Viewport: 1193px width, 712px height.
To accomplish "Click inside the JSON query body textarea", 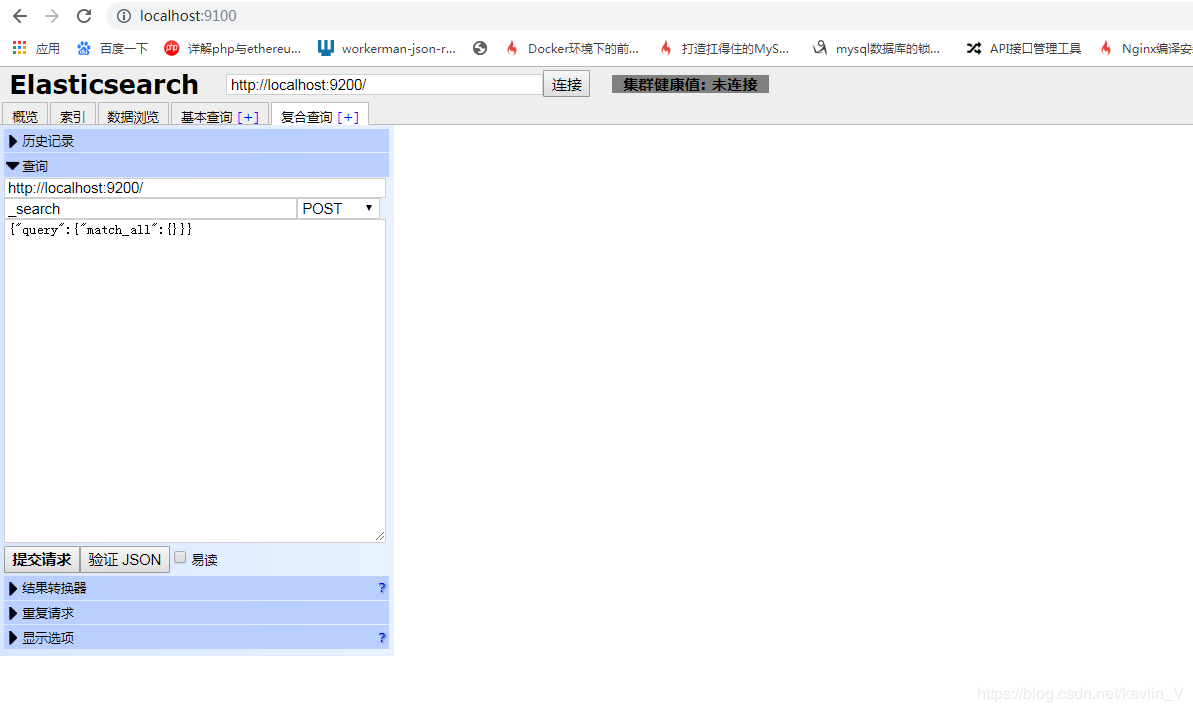I will pyautogui.click(x=195, y=380).
